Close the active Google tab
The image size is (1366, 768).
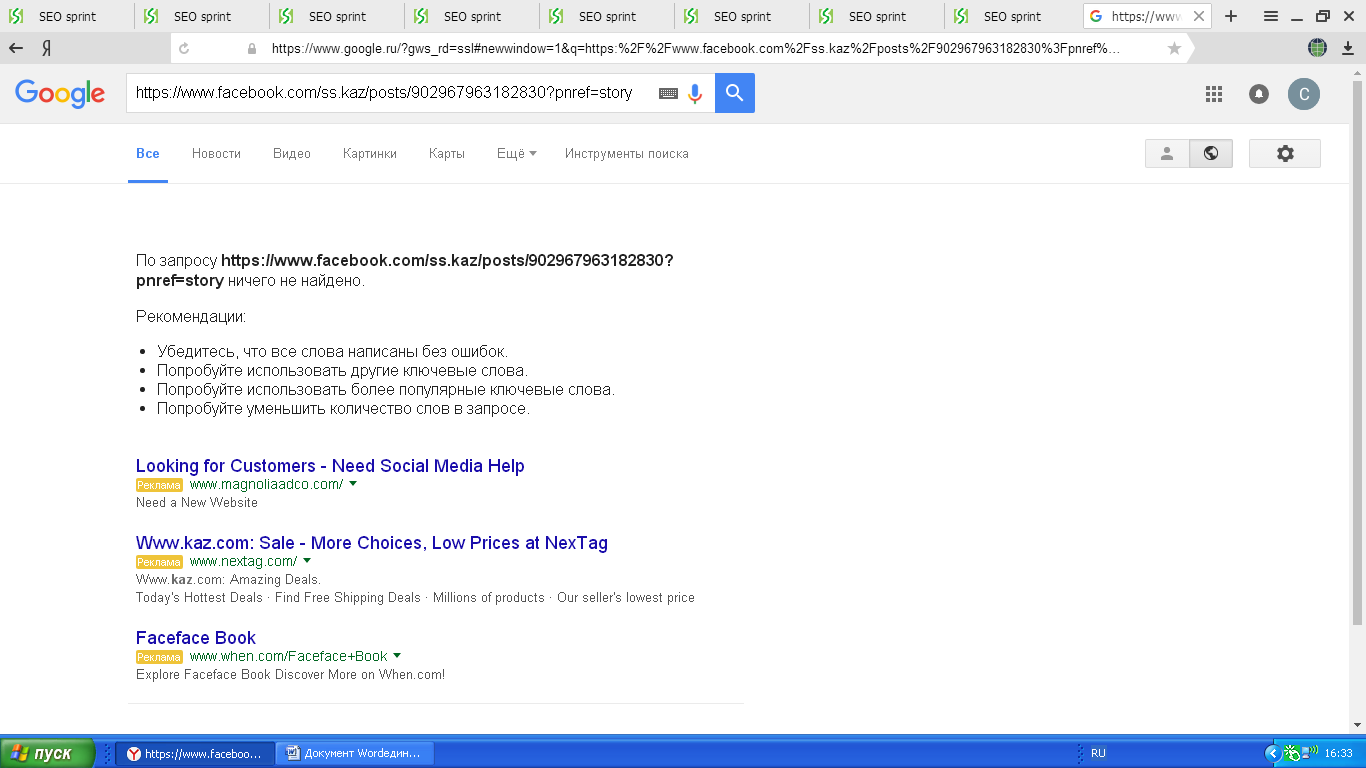pos(1199,16)
